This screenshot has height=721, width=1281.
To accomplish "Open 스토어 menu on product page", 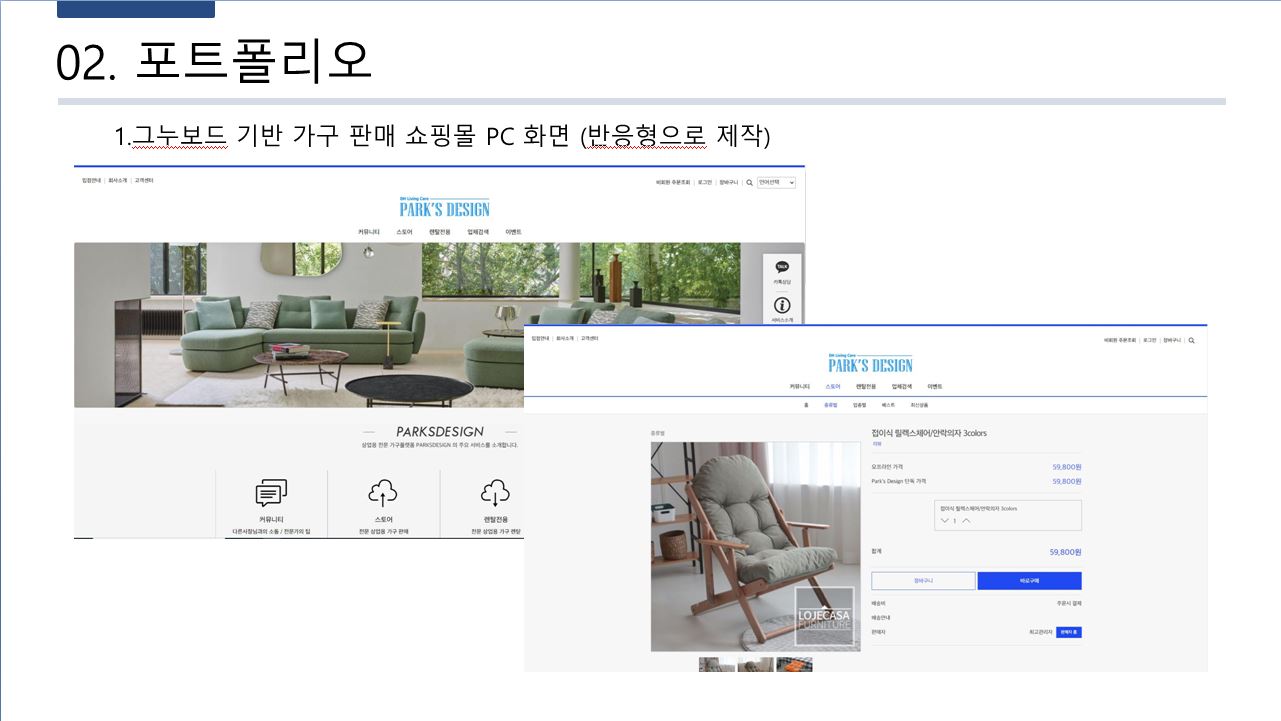I will click(833, 386).
